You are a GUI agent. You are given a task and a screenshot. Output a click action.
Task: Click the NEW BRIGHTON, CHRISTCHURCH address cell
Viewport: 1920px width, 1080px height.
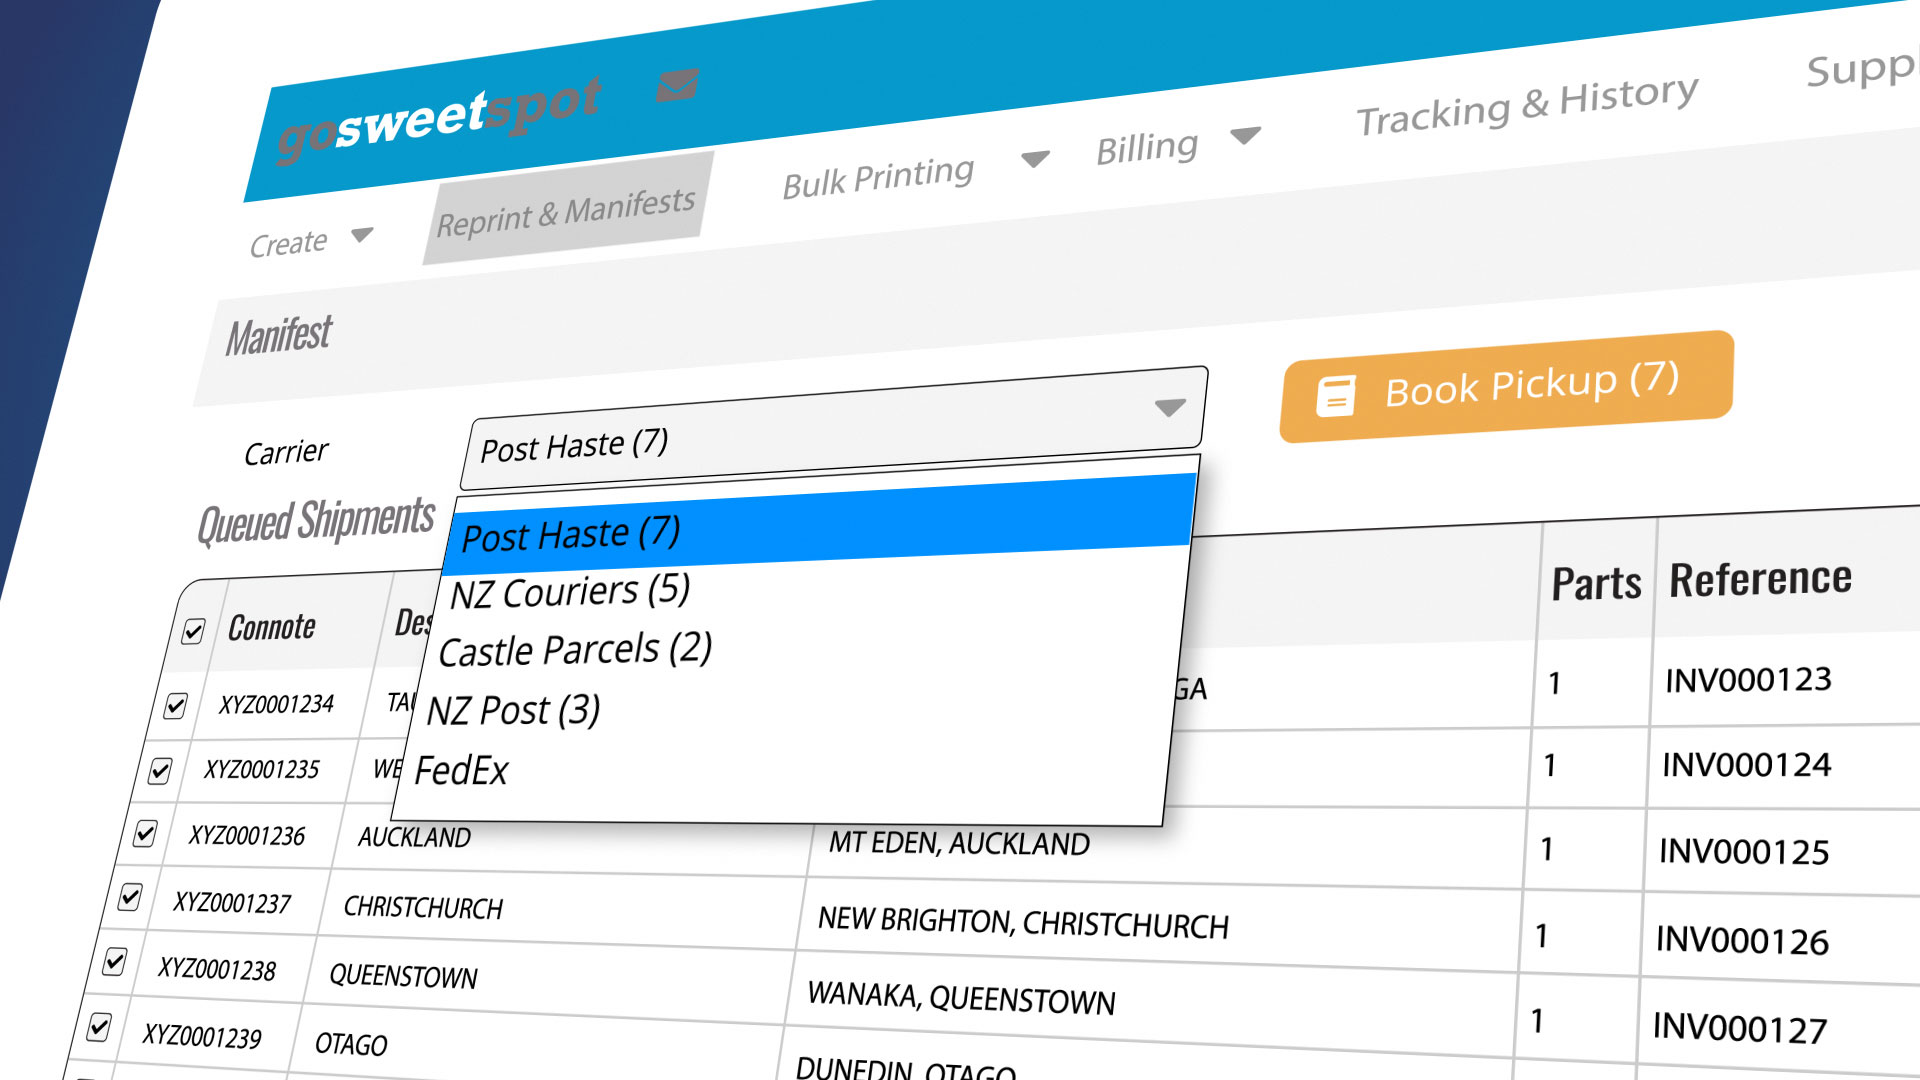(1022, 923)
